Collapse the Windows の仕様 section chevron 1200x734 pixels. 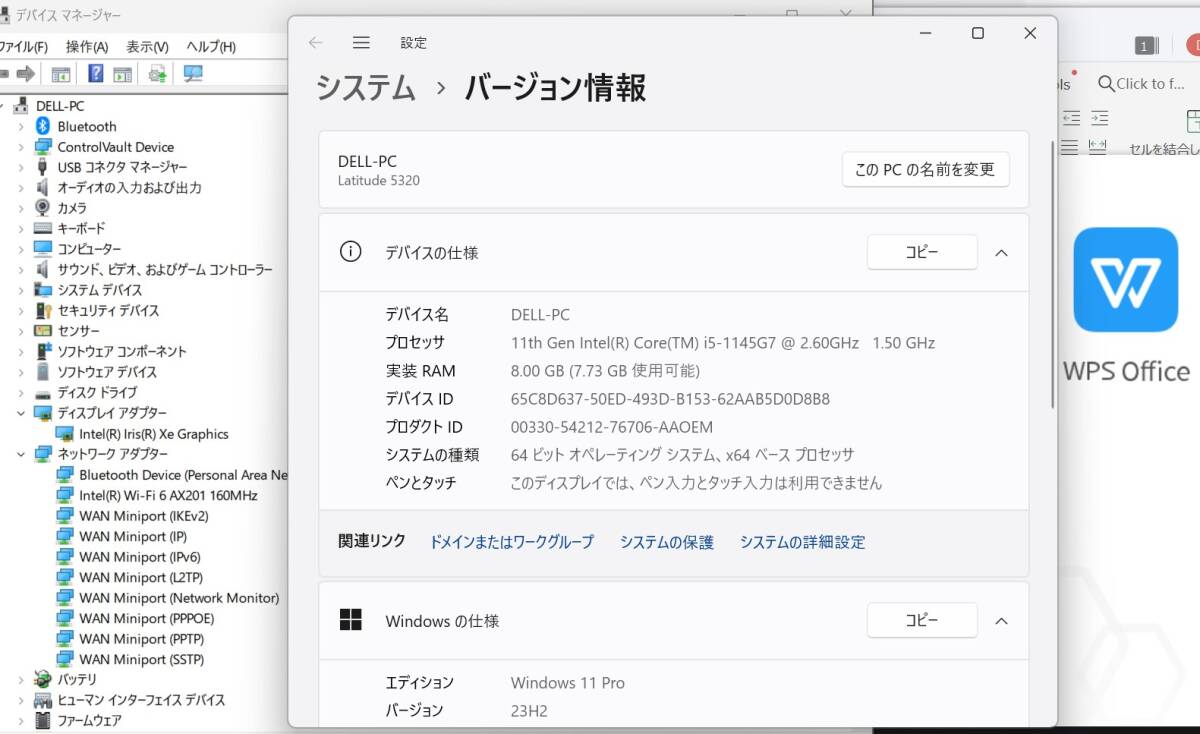pos(1001,620)
